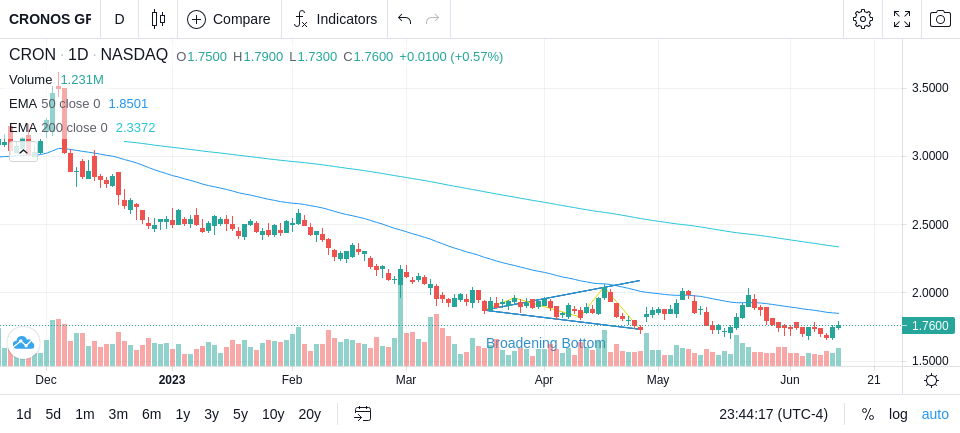
Task: Select the 3m time range
Action: coord(118,414)
